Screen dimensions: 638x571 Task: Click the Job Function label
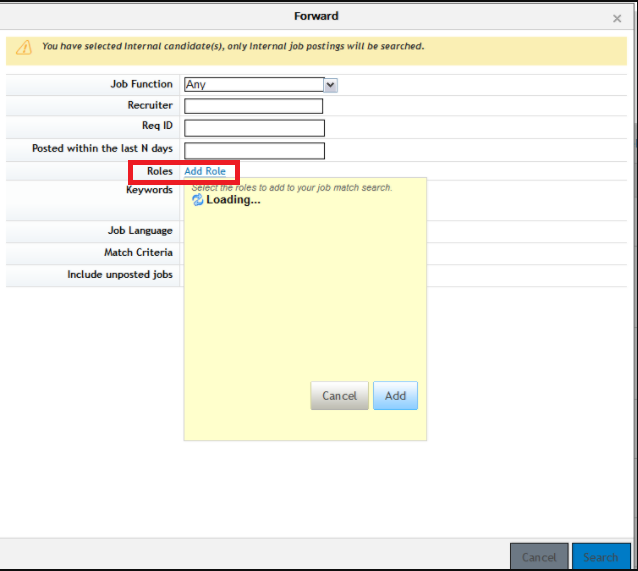(x=142, y=84)
